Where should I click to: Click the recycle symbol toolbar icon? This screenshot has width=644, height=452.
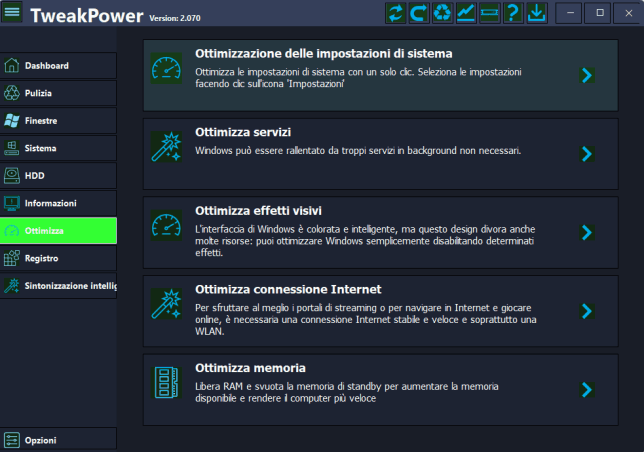coord(442,13)
